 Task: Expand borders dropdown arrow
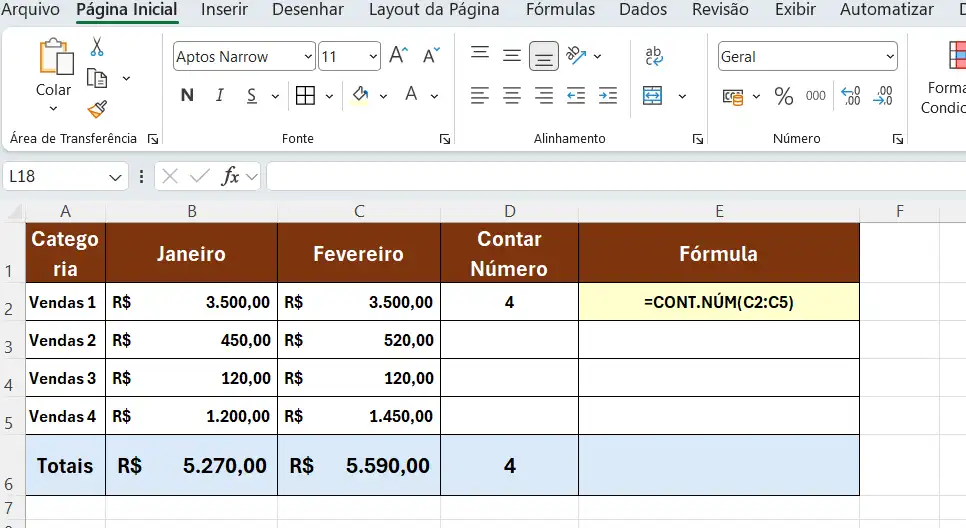[x=329, y=96]
